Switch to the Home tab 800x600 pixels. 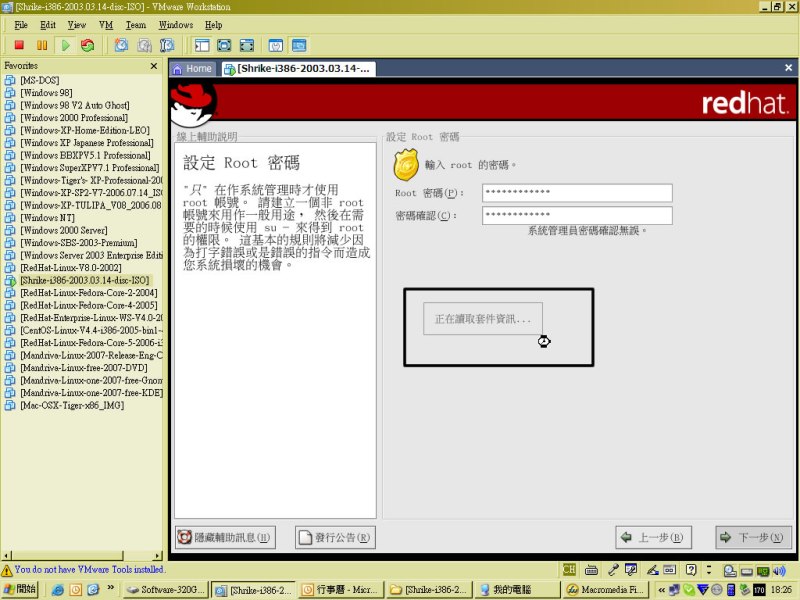193,68
